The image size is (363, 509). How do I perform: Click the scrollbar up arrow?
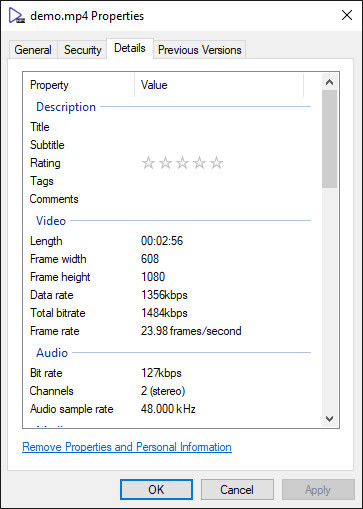coord(330,82)
